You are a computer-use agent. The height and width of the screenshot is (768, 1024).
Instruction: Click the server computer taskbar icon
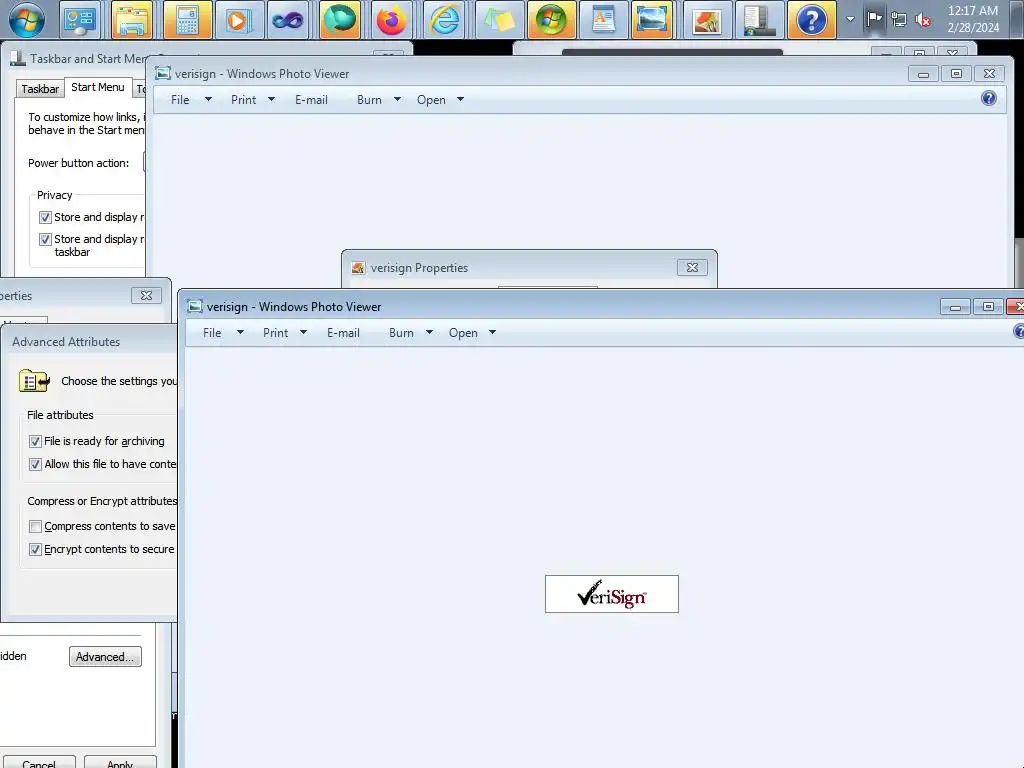[x=760, y=20]
